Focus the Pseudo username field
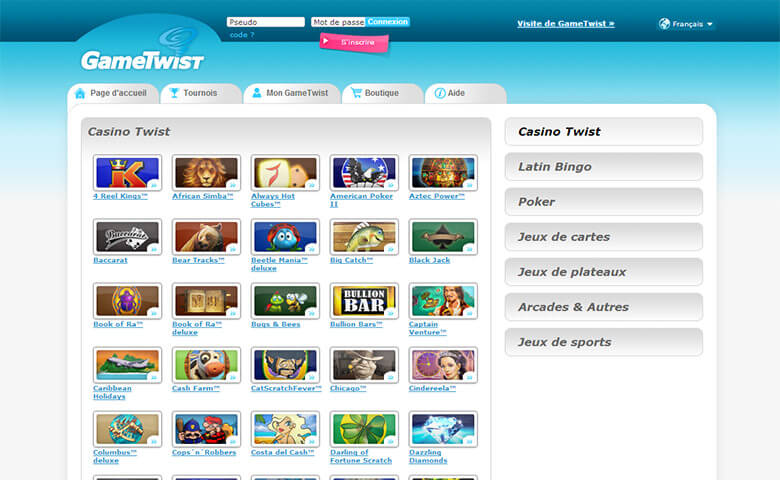 tap(266, 22)
